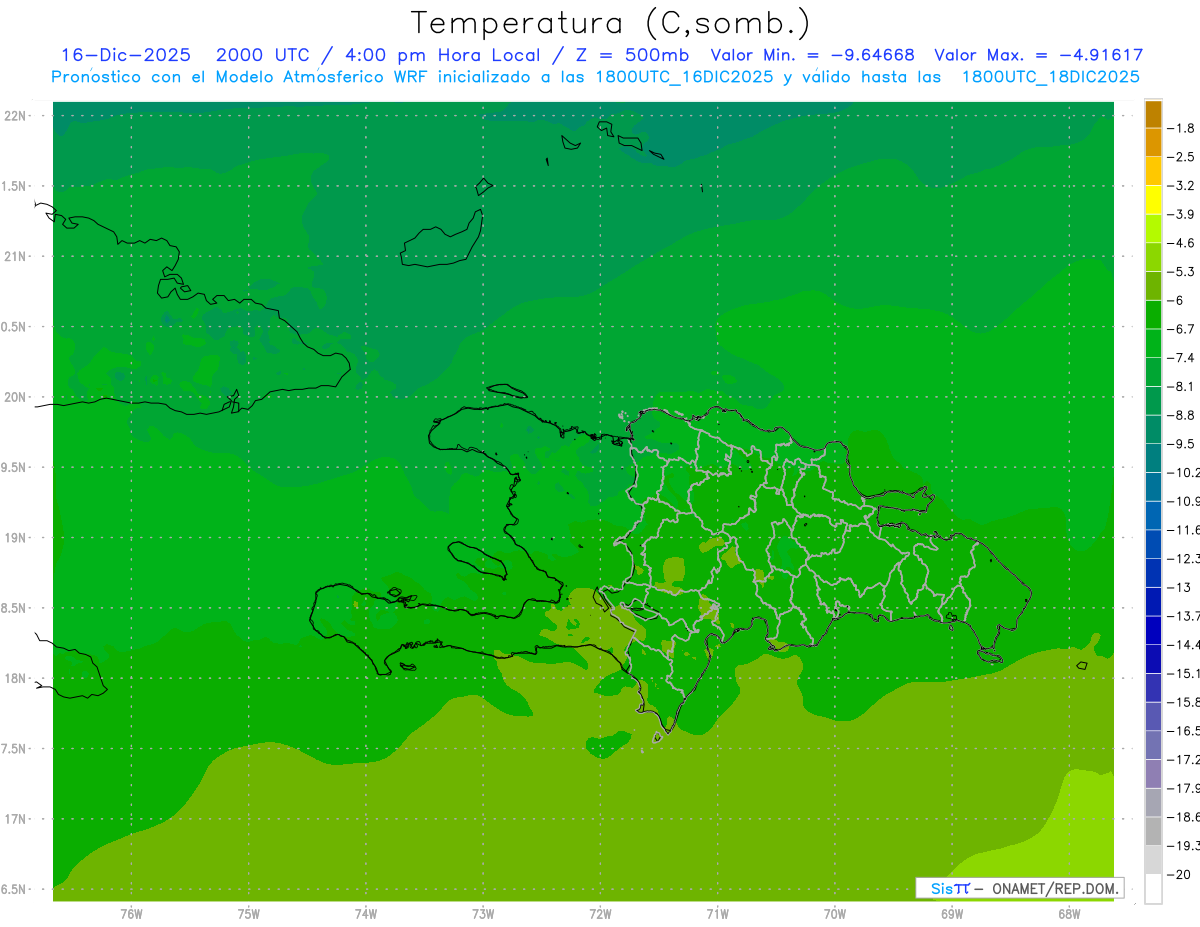The image size is (1200, 927).
Task: Click the colorbar value "-13"
Action: point(1179,587)
